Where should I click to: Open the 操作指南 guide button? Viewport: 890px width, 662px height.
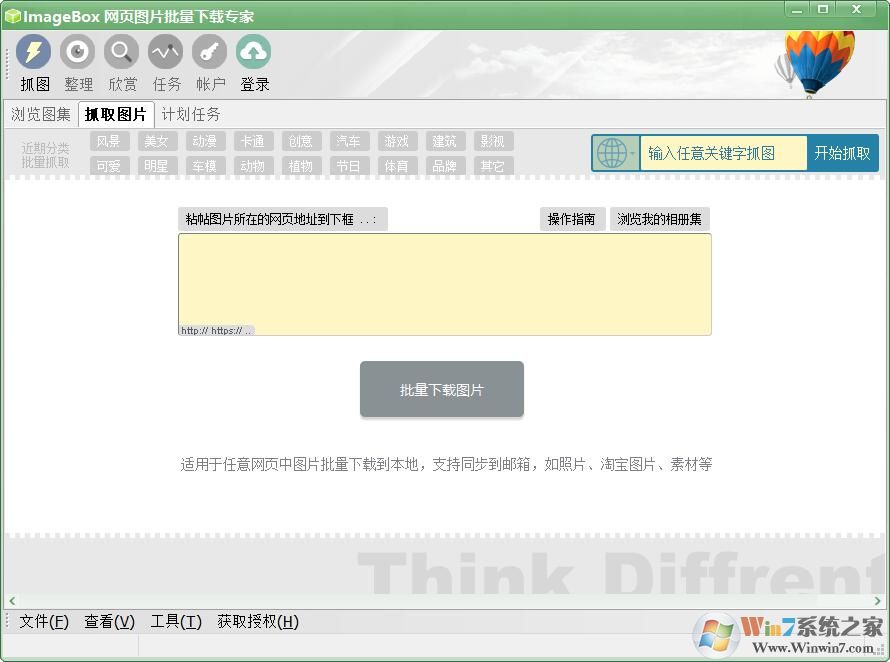(572, 219)
